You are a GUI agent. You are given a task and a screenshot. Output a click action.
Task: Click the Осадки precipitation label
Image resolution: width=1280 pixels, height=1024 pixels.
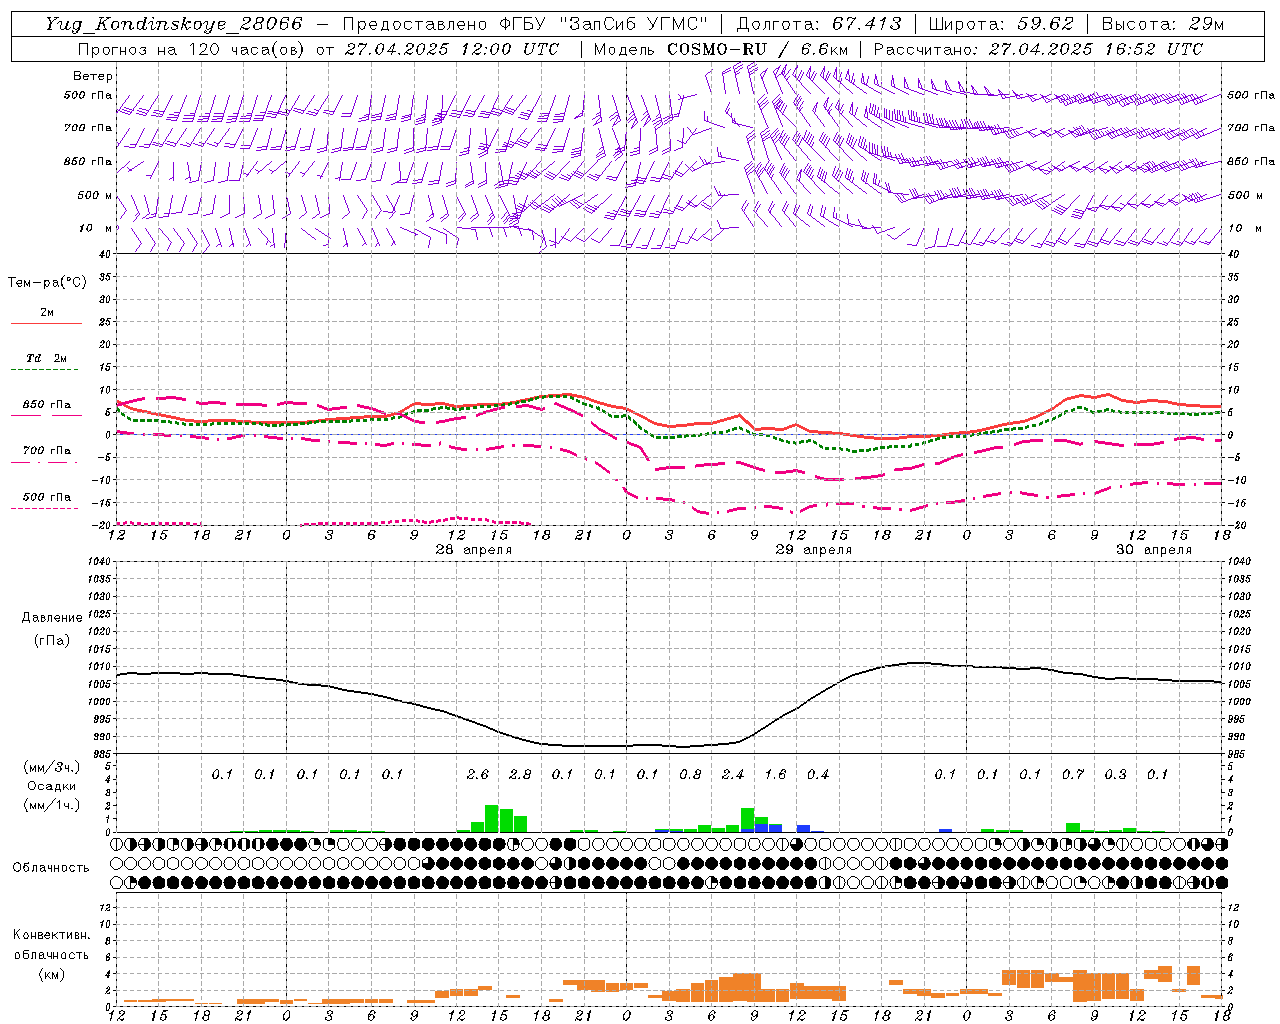click(52, 786)
